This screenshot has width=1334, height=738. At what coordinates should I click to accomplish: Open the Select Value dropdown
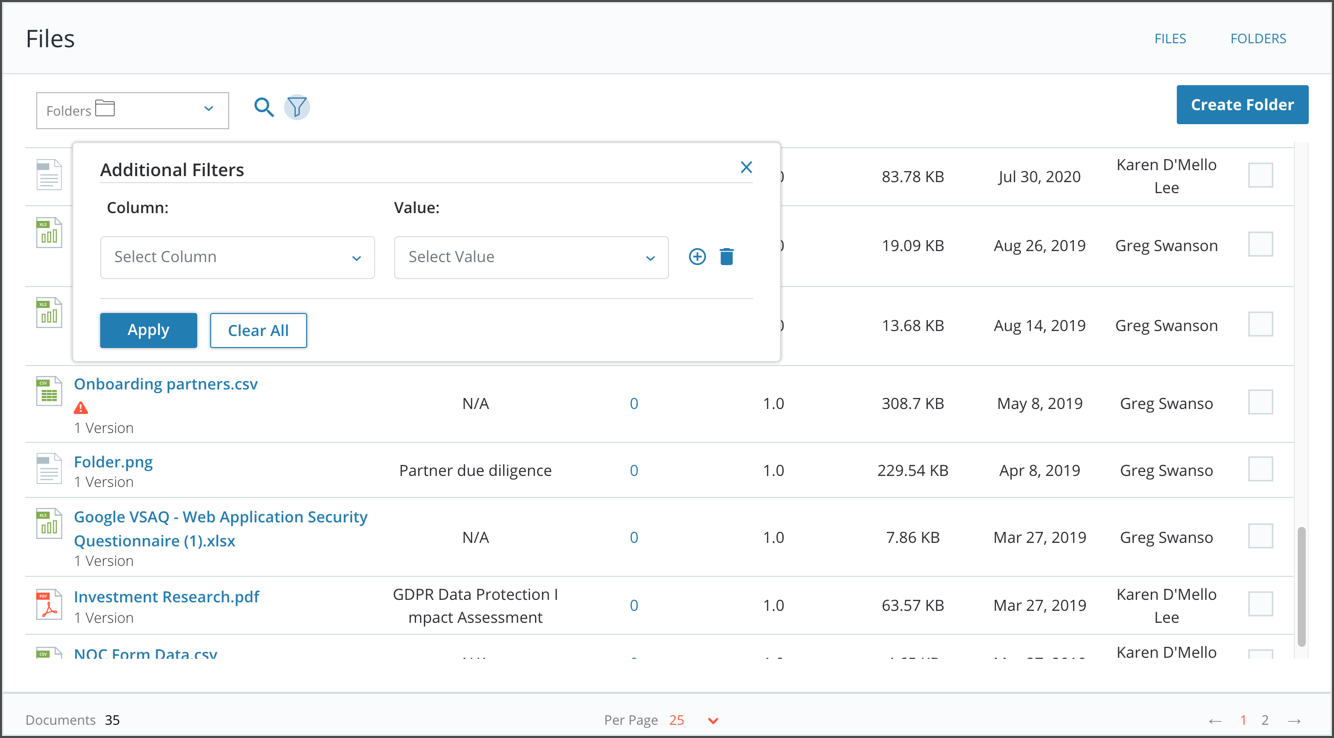pos(531,257)
